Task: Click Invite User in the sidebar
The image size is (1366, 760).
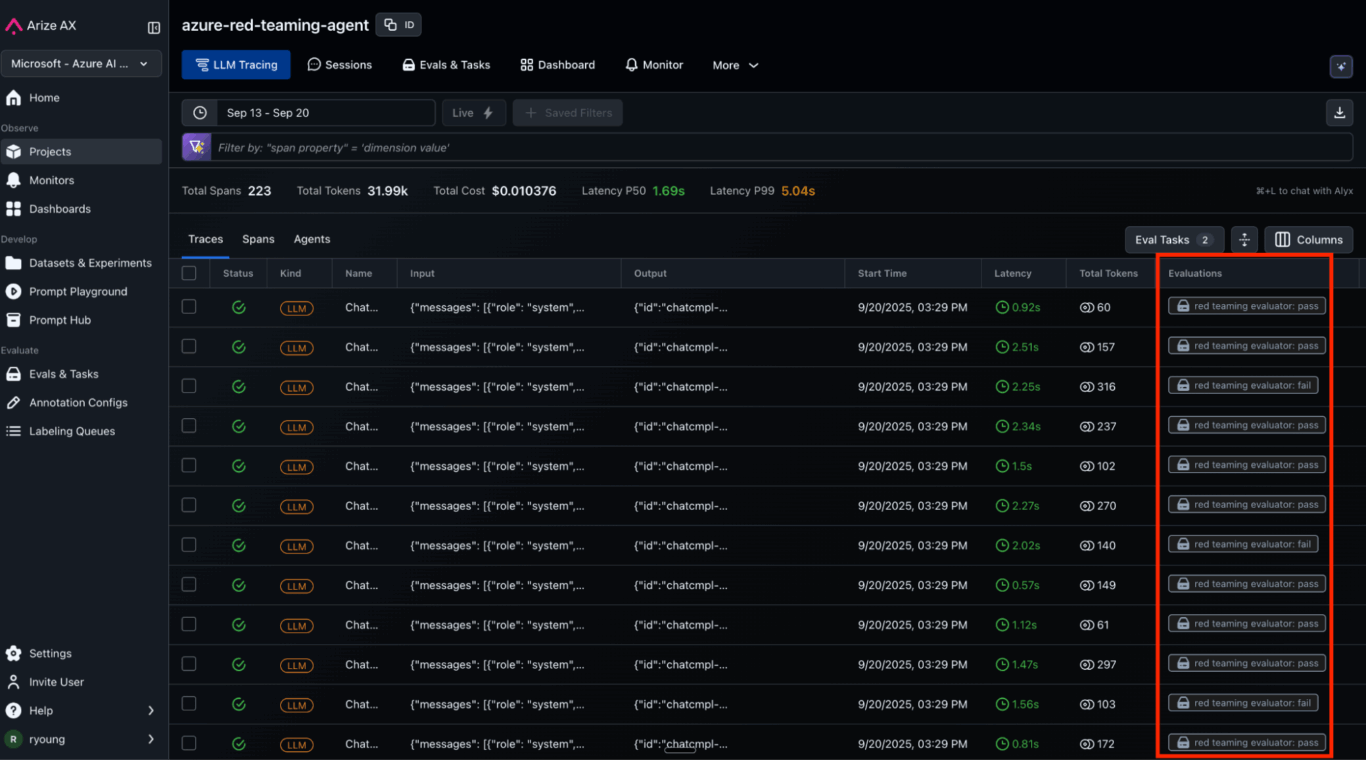Action: [81, 682]
